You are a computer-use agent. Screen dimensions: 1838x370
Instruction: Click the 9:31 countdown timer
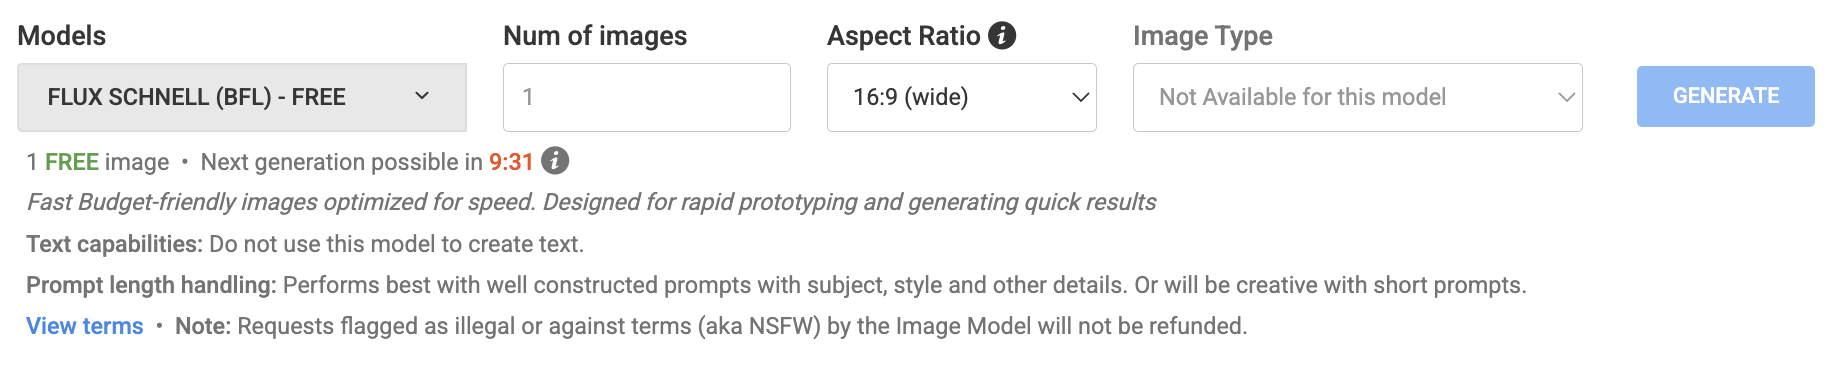pos(511,162)
